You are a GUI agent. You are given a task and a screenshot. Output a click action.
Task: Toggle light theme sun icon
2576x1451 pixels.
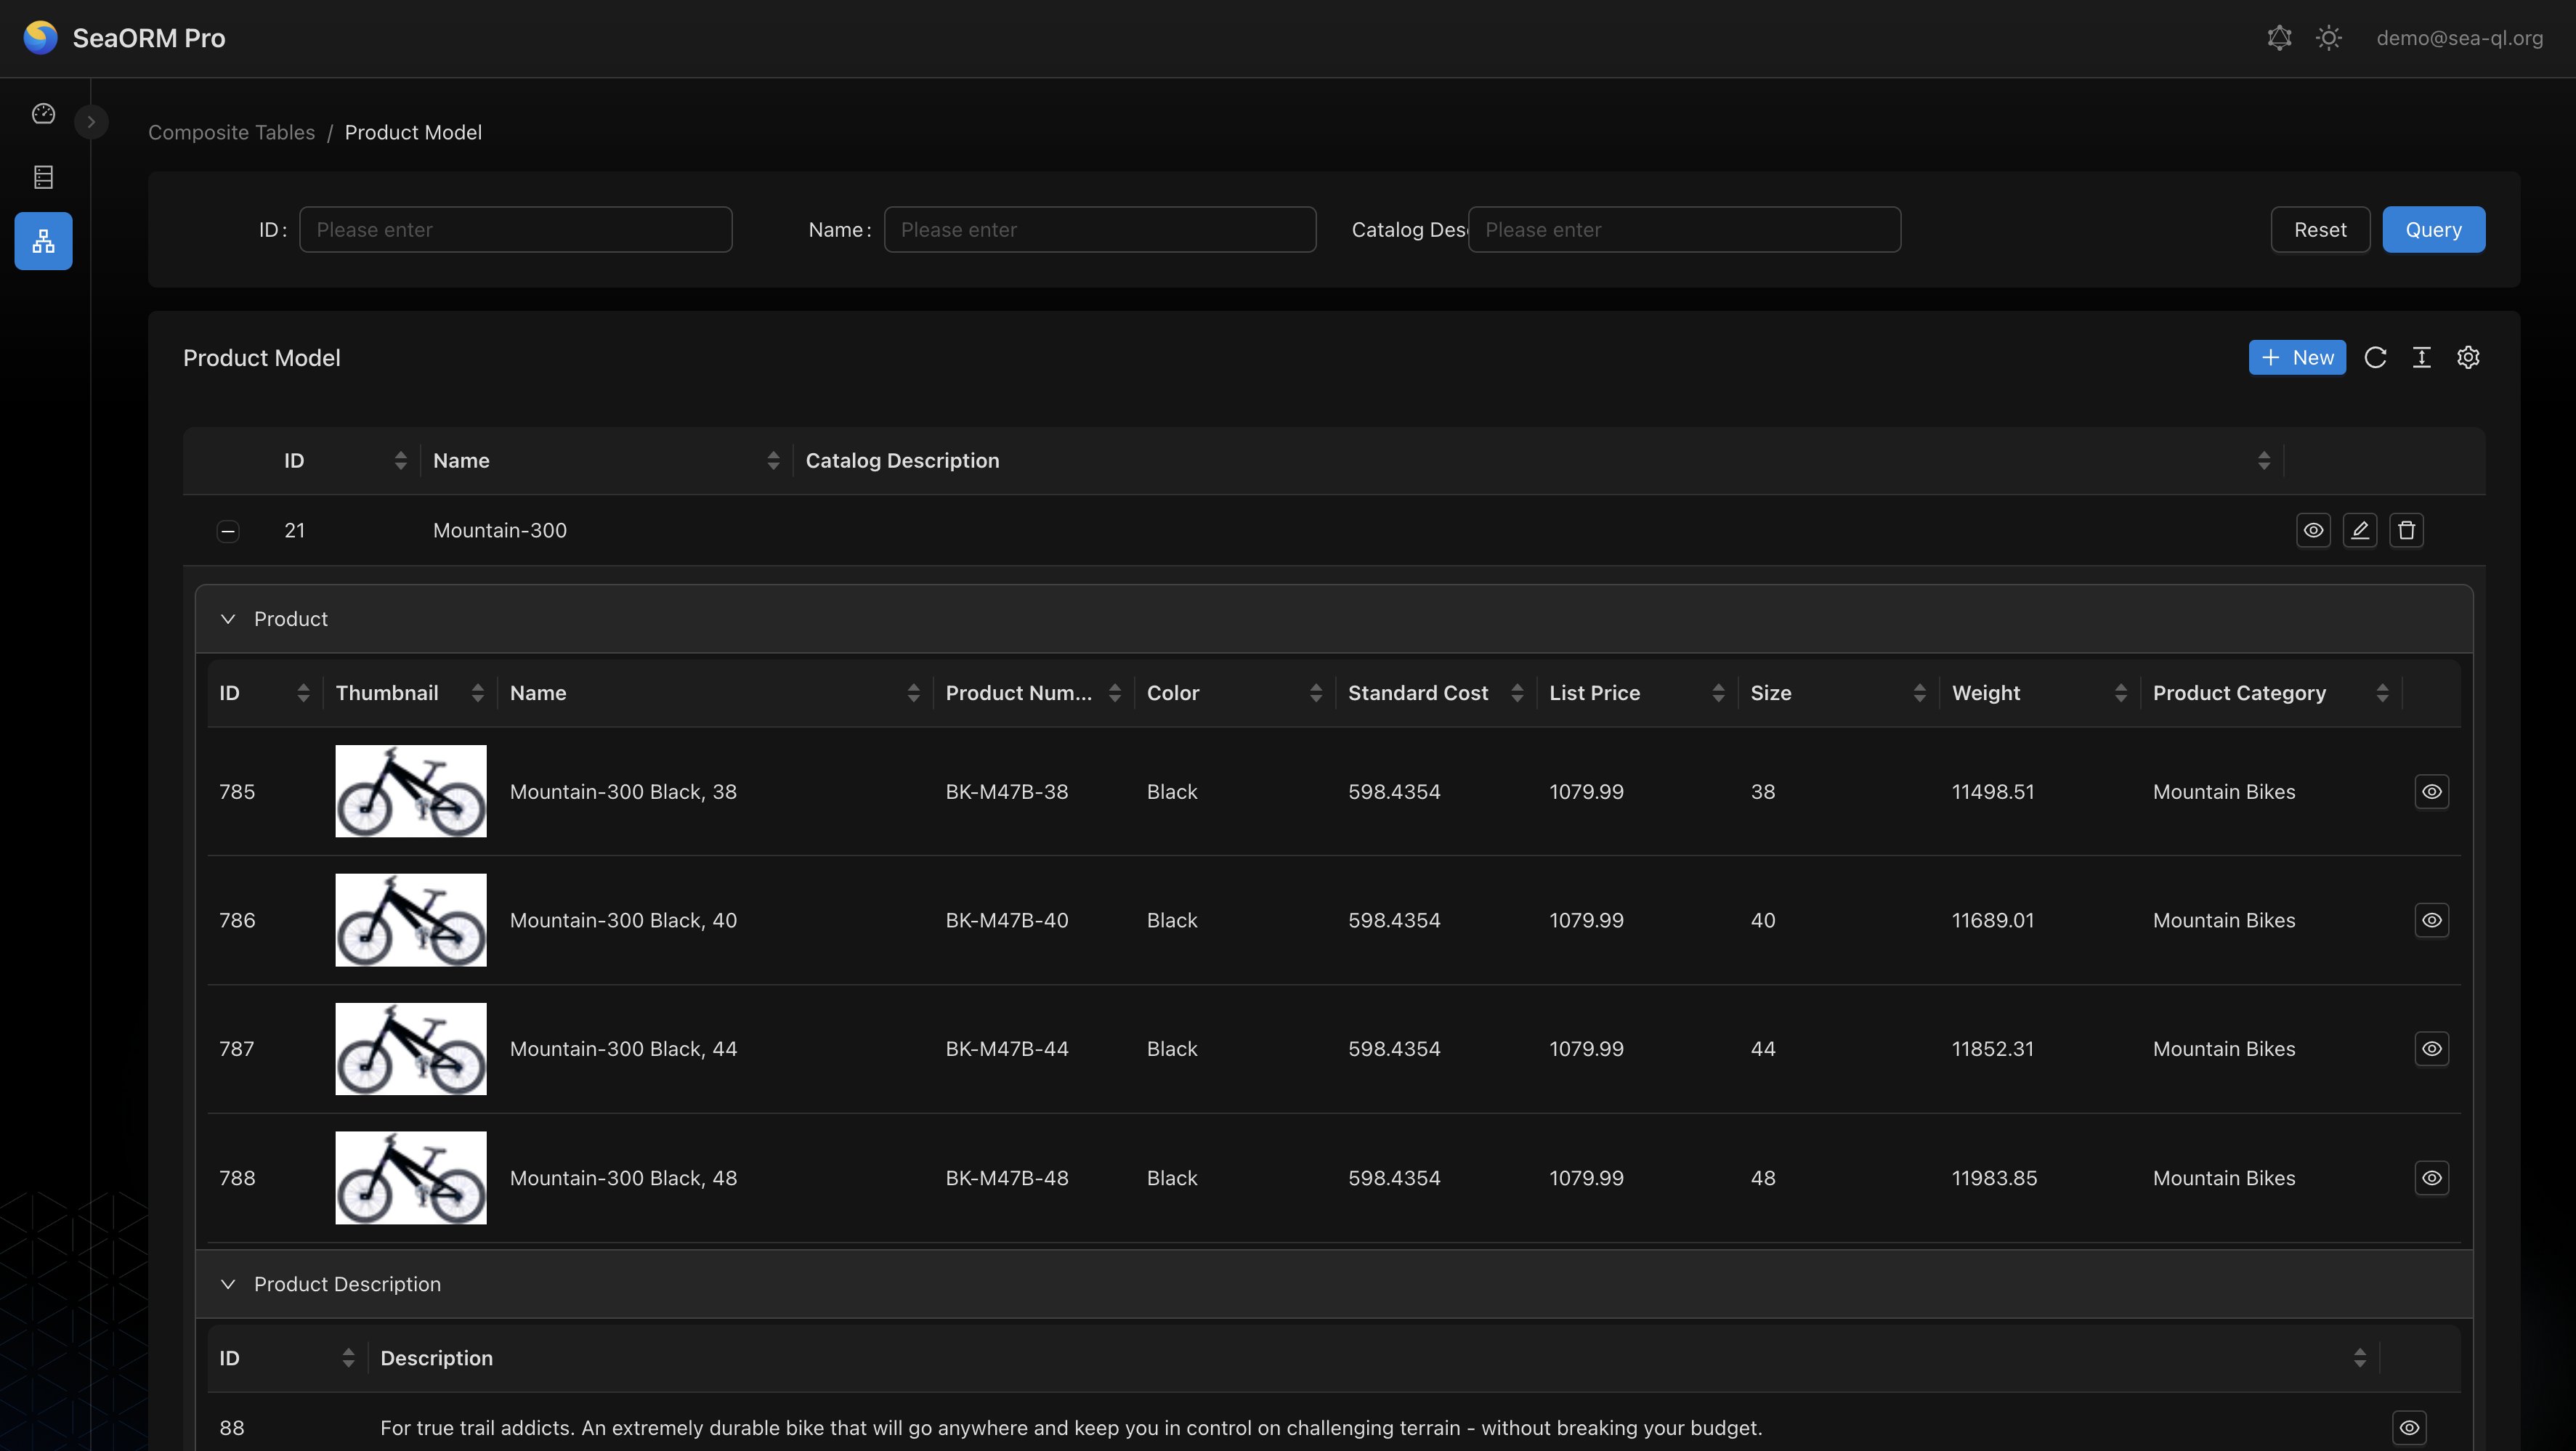(2328, 38)
